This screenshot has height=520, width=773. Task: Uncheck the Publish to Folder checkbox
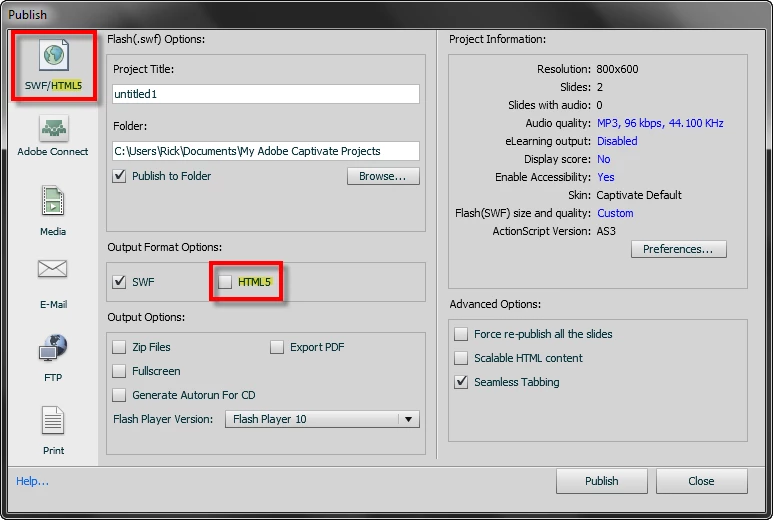point(119,176)
